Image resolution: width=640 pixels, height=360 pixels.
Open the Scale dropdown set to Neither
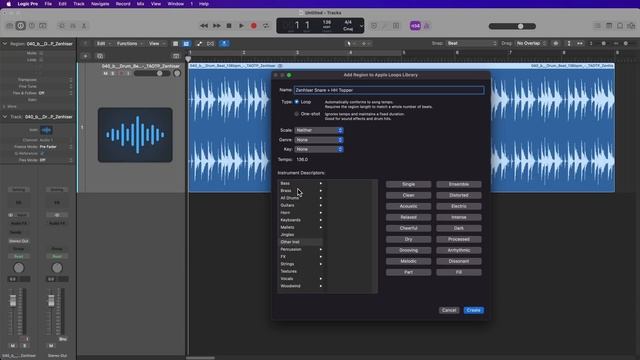(319, 130)
